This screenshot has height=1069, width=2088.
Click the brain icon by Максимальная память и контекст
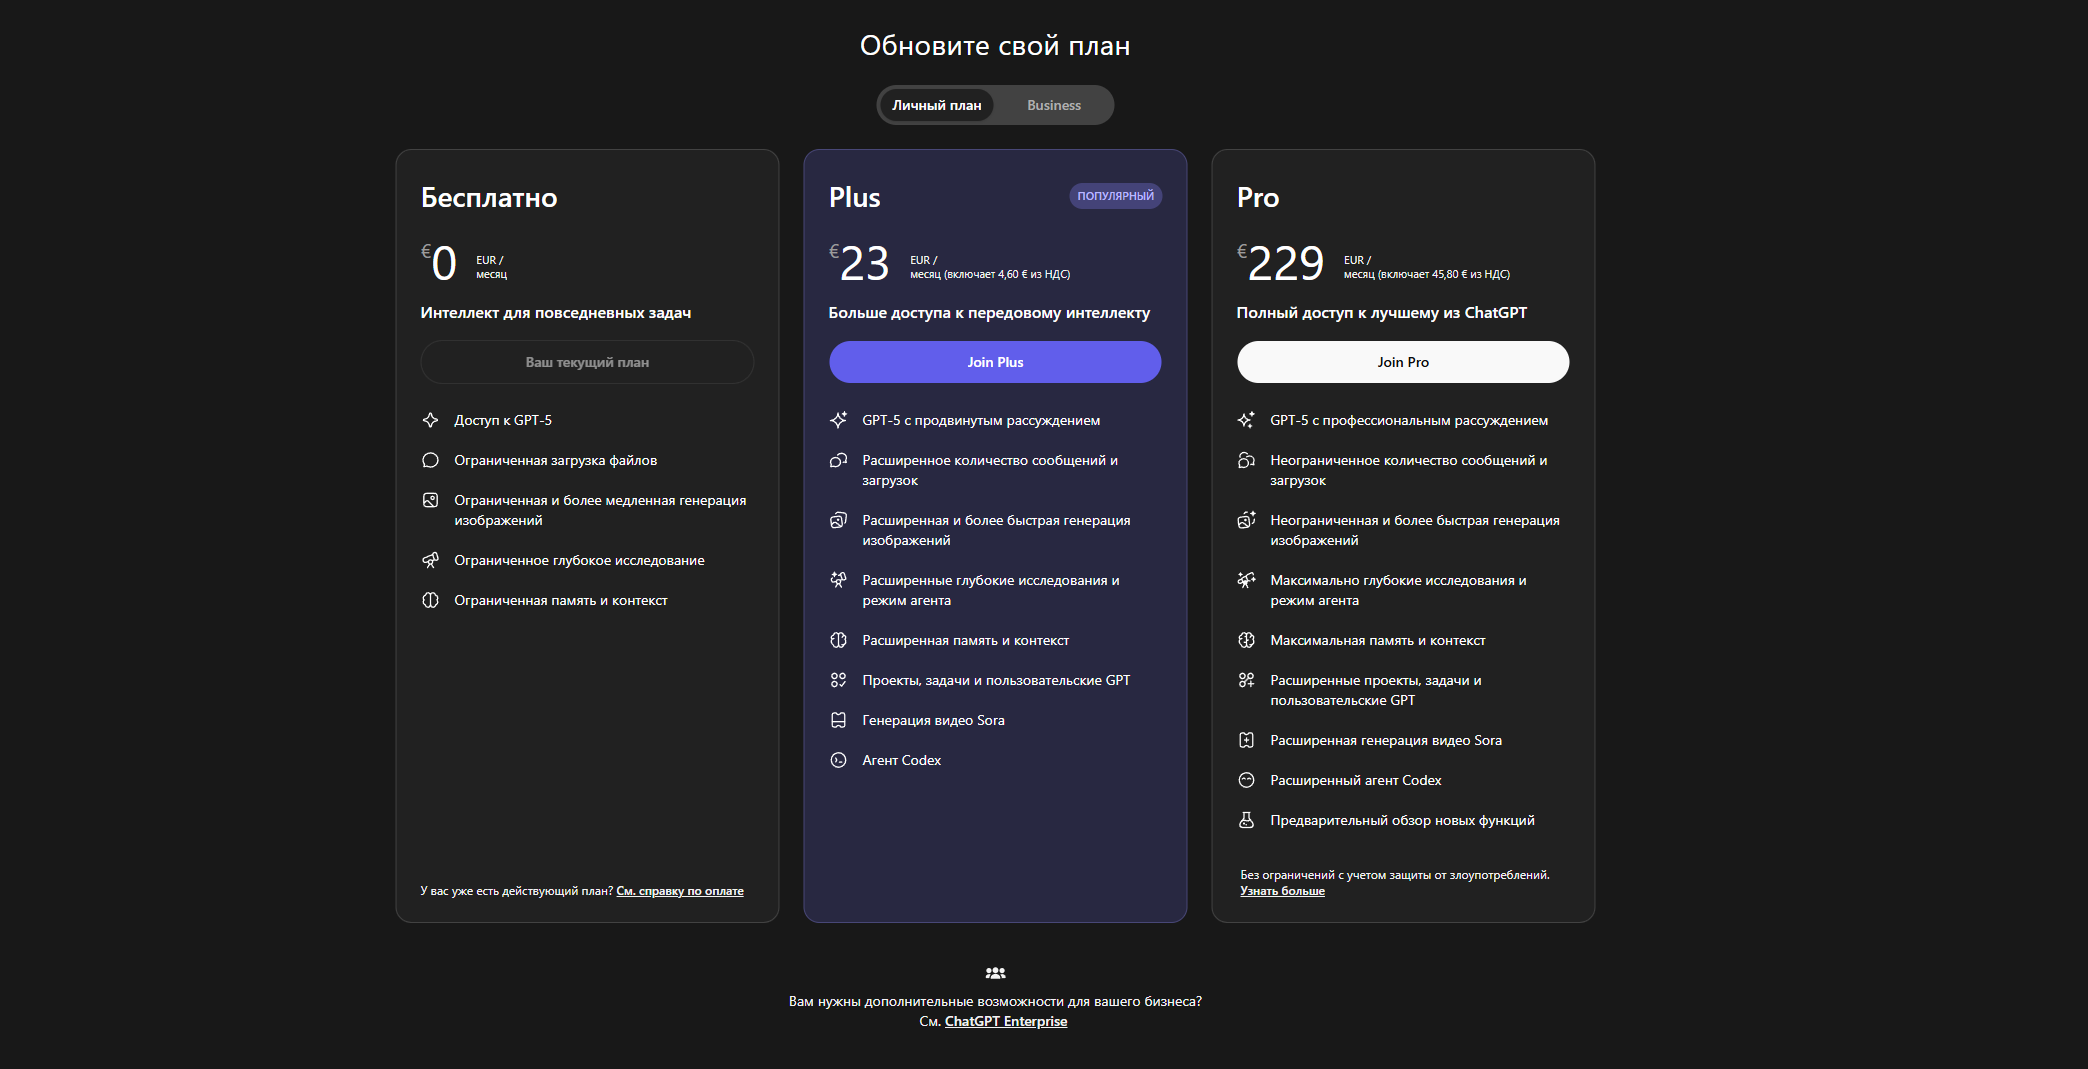1246,640
